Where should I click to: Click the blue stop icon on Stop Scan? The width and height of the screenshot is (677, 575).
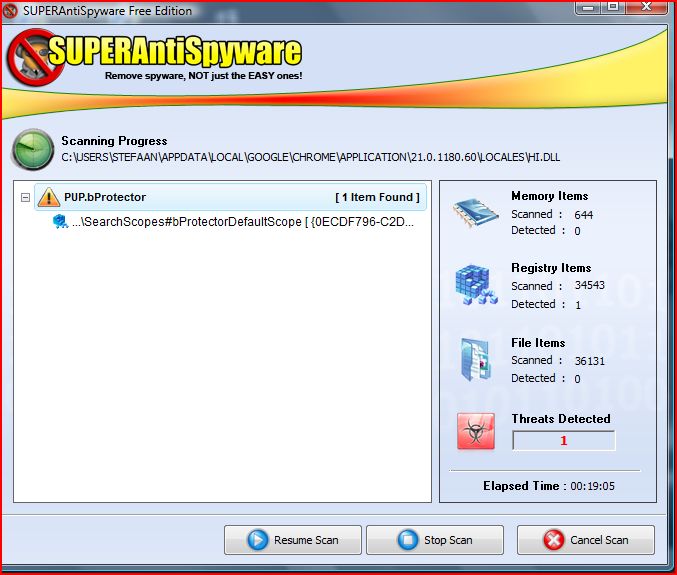coord(408,540)
